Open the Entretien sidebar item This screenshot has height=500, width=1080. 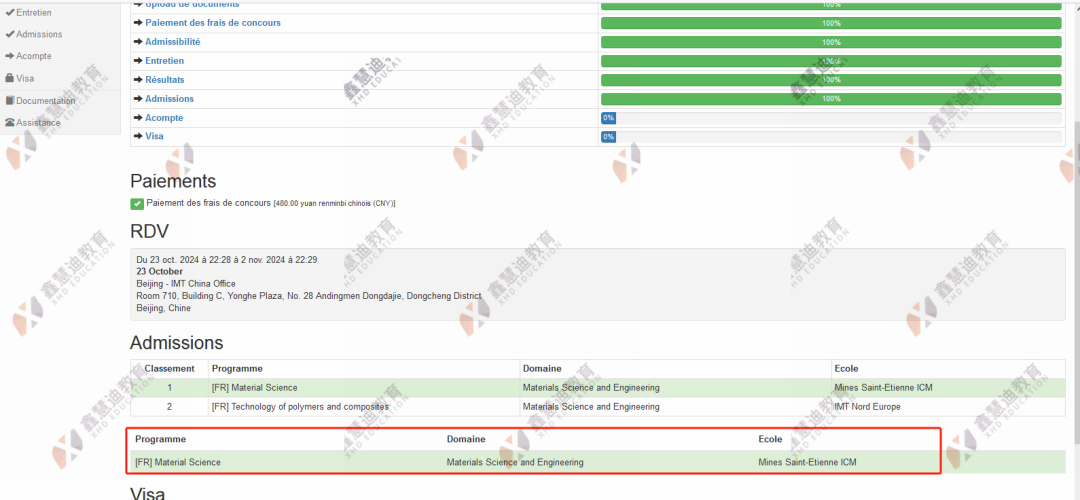pyautogui.click(x=33, y=12)
